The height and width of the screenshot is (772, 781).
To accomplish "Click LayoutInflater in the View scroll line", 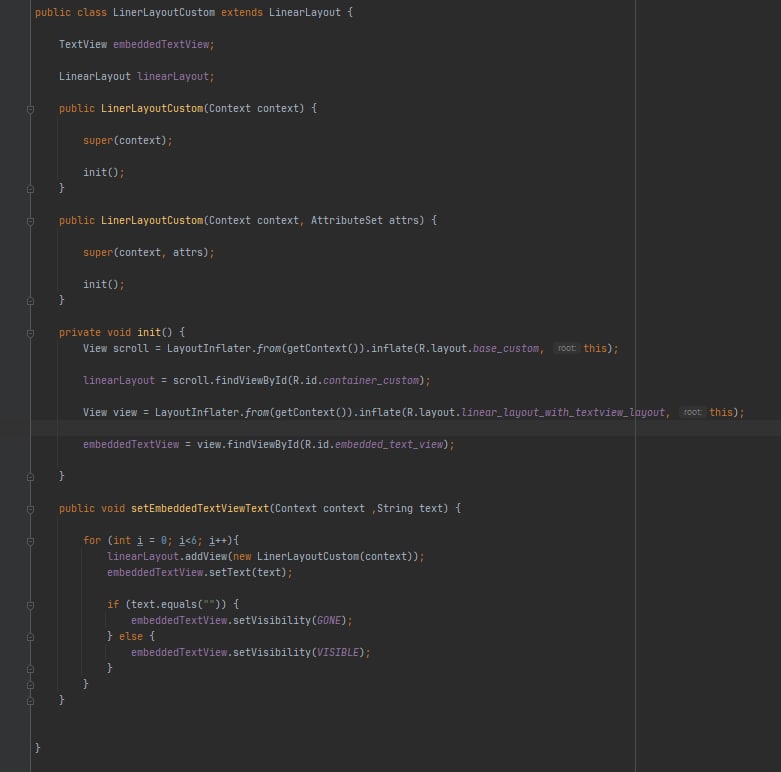I will 209,348.
